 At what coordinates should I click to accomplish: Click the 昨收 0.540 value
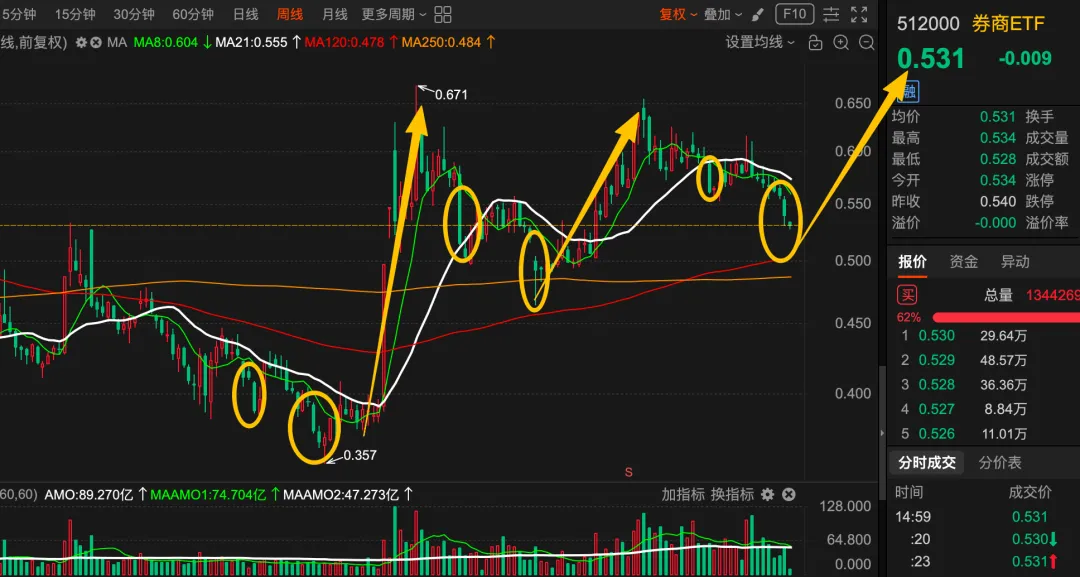998,202
